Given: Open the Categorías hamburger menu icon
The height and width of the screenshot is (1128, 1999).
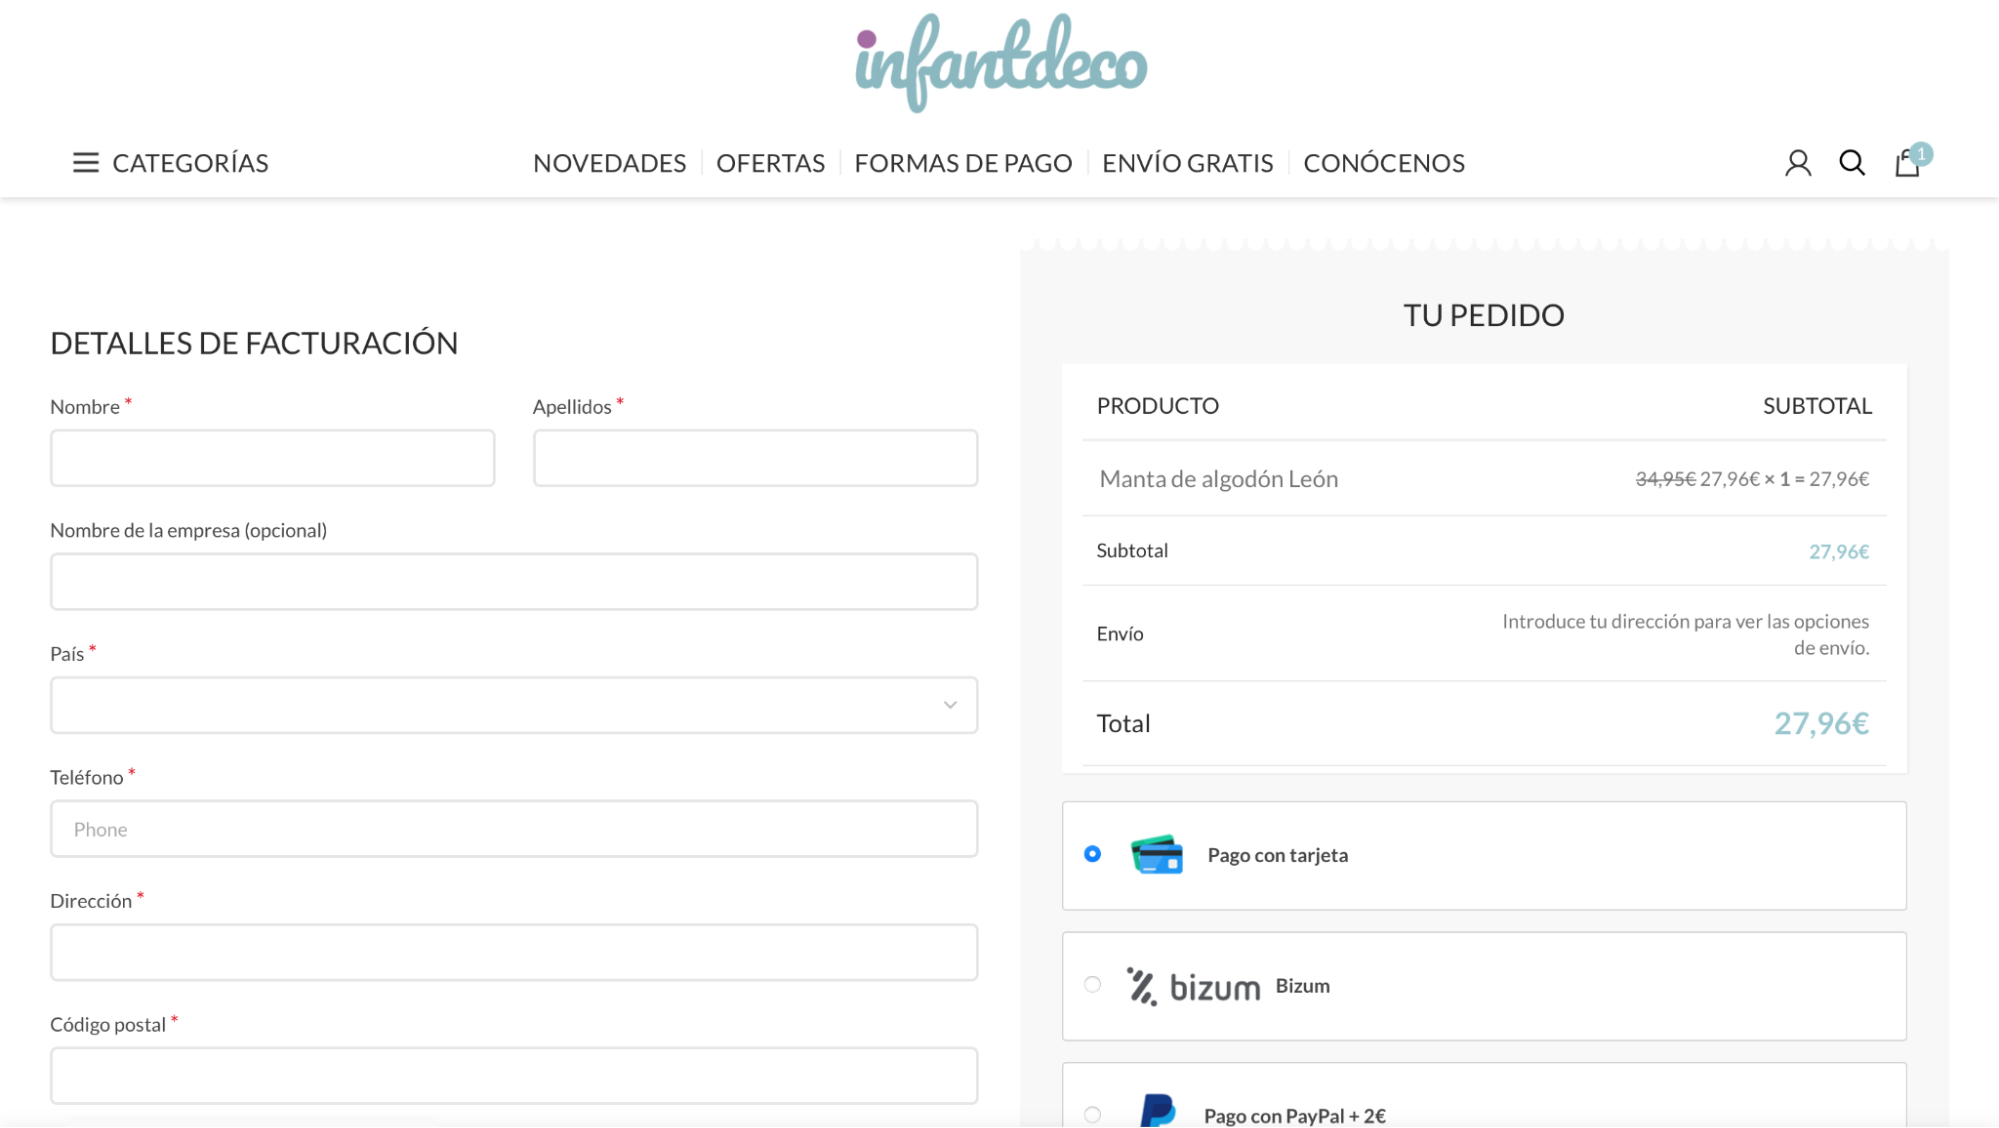Looking at the screenshot, I should point(86,162).
